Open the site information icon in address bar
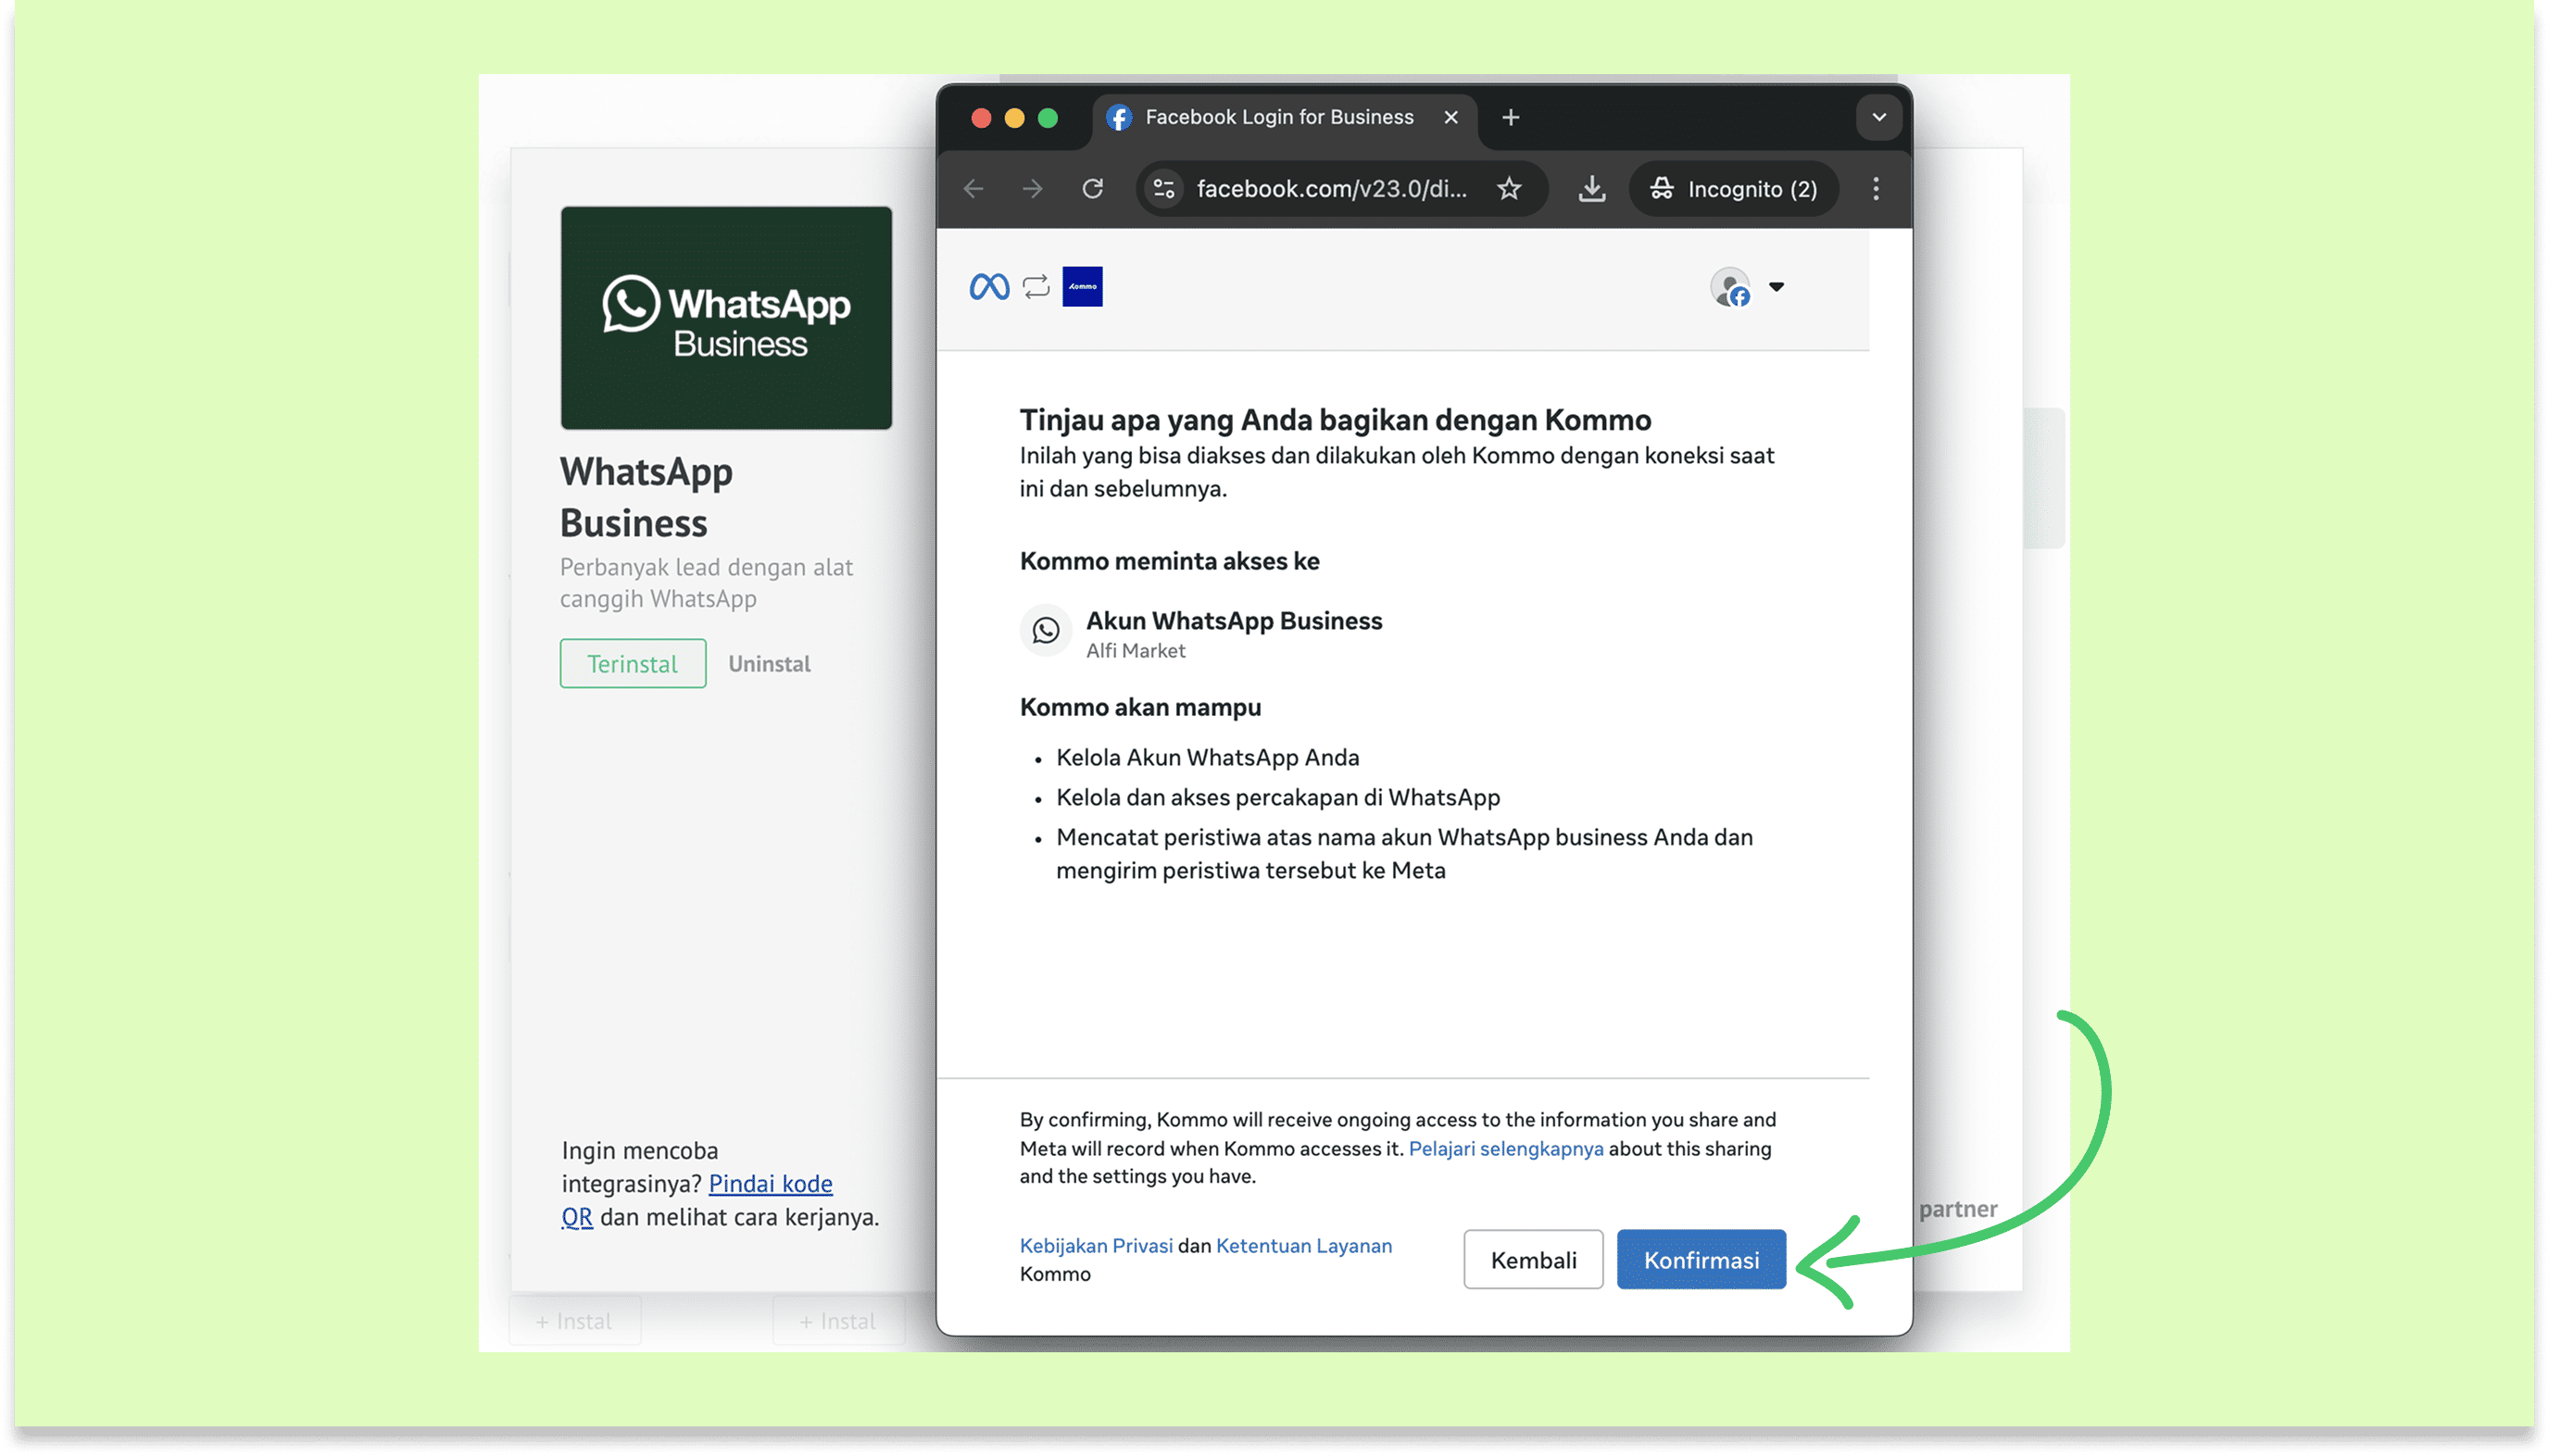 (x=1164, y=189)
